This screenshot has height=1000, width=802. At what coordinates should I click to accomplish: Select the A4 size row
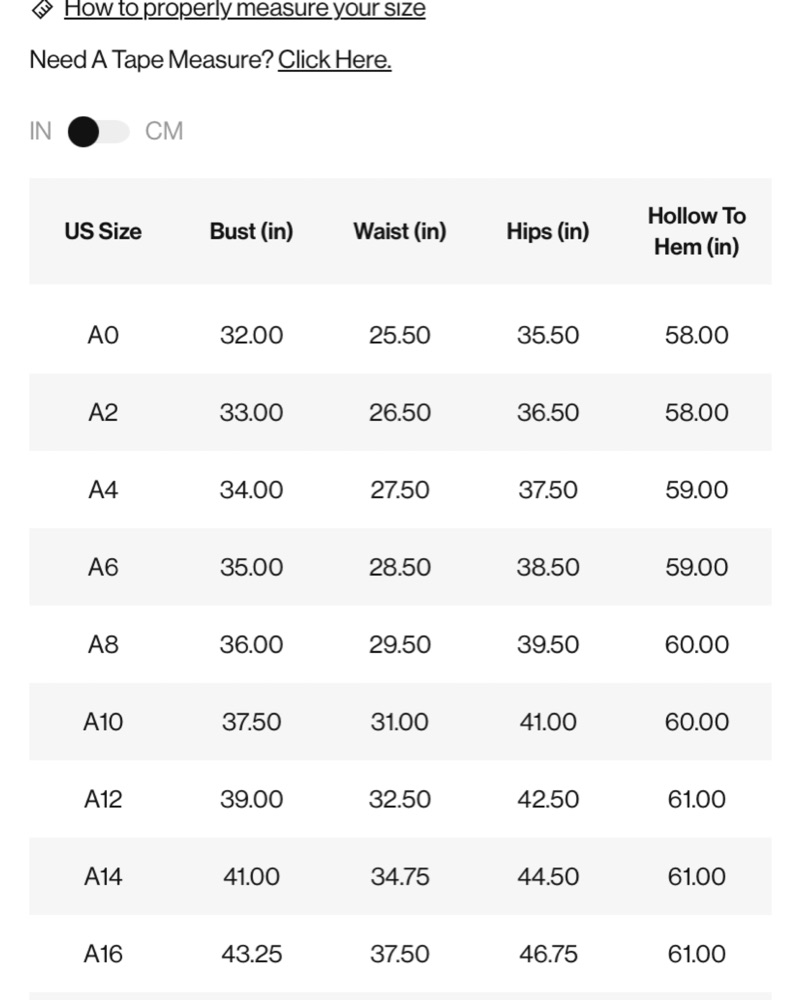[x=400, y=490]
